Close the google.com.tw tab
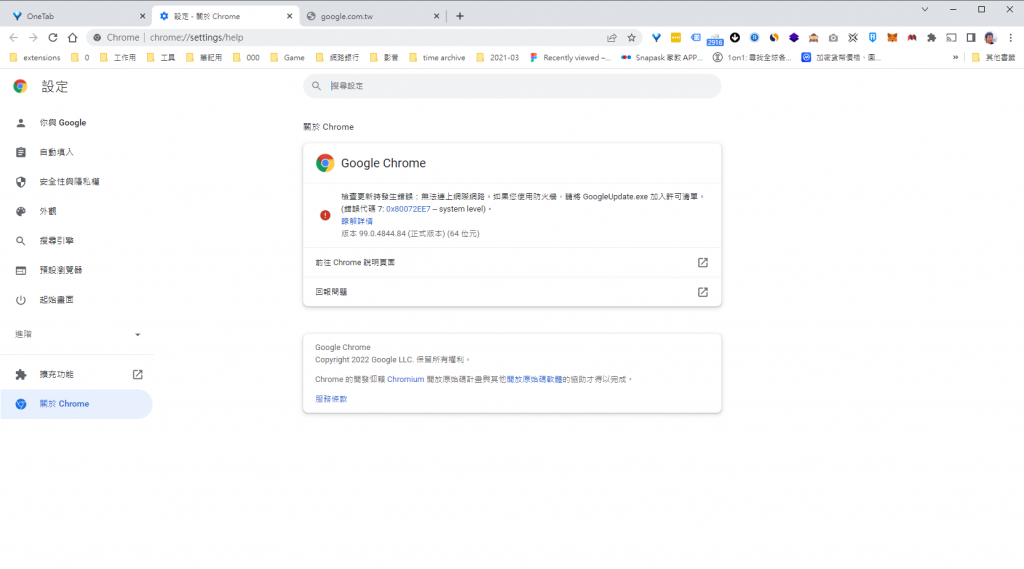 436,16
